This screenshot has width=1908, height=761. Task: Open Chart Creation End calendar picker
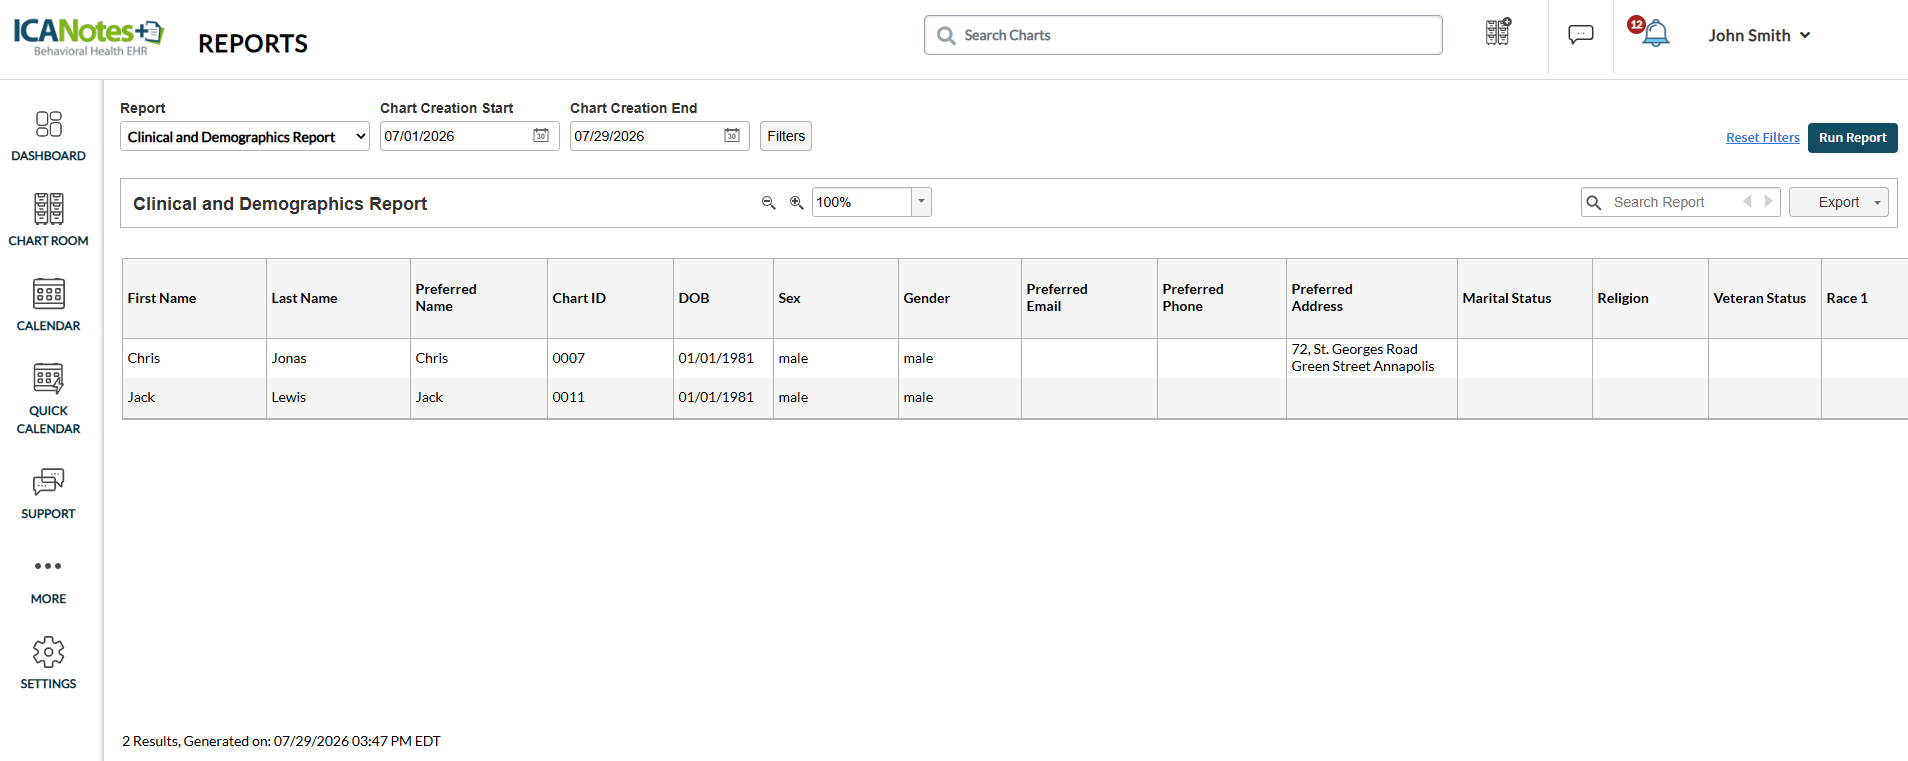[732, 135]
